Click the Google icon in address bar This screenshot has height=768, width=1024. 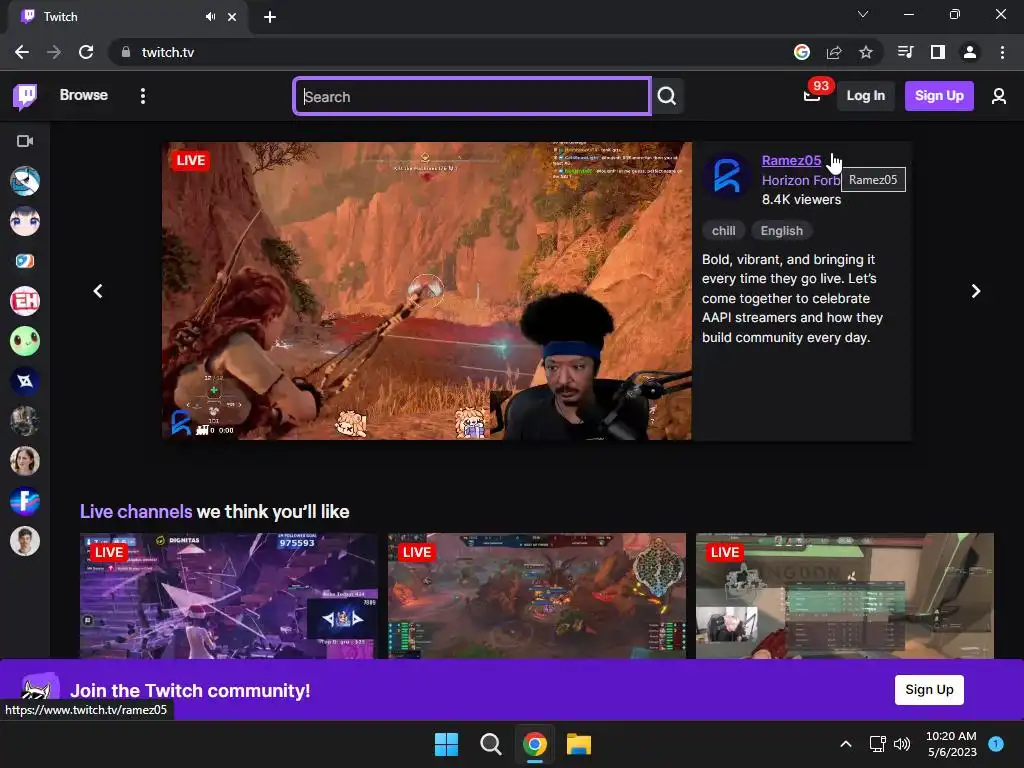[802, 52]
